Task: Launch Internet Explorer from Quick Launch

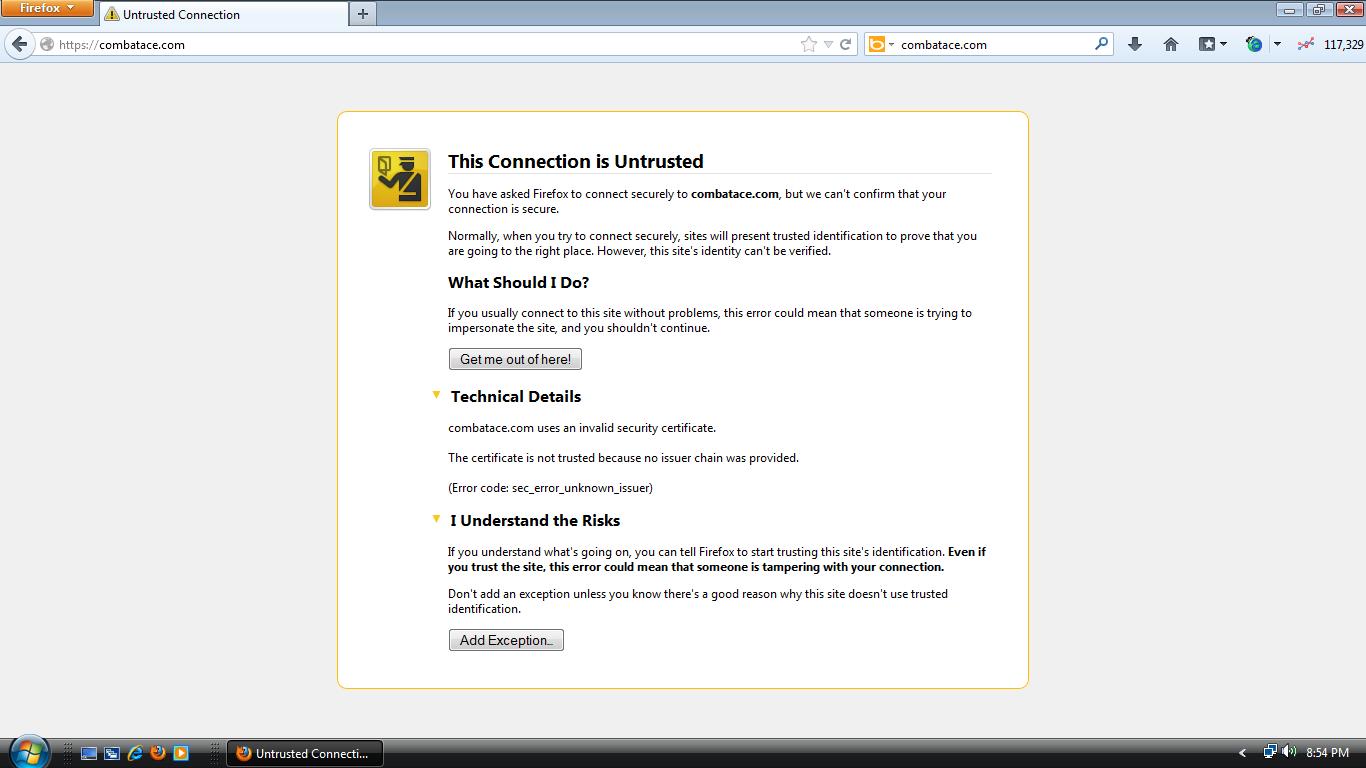Action: pyautogui.click(x=135, y=753)
